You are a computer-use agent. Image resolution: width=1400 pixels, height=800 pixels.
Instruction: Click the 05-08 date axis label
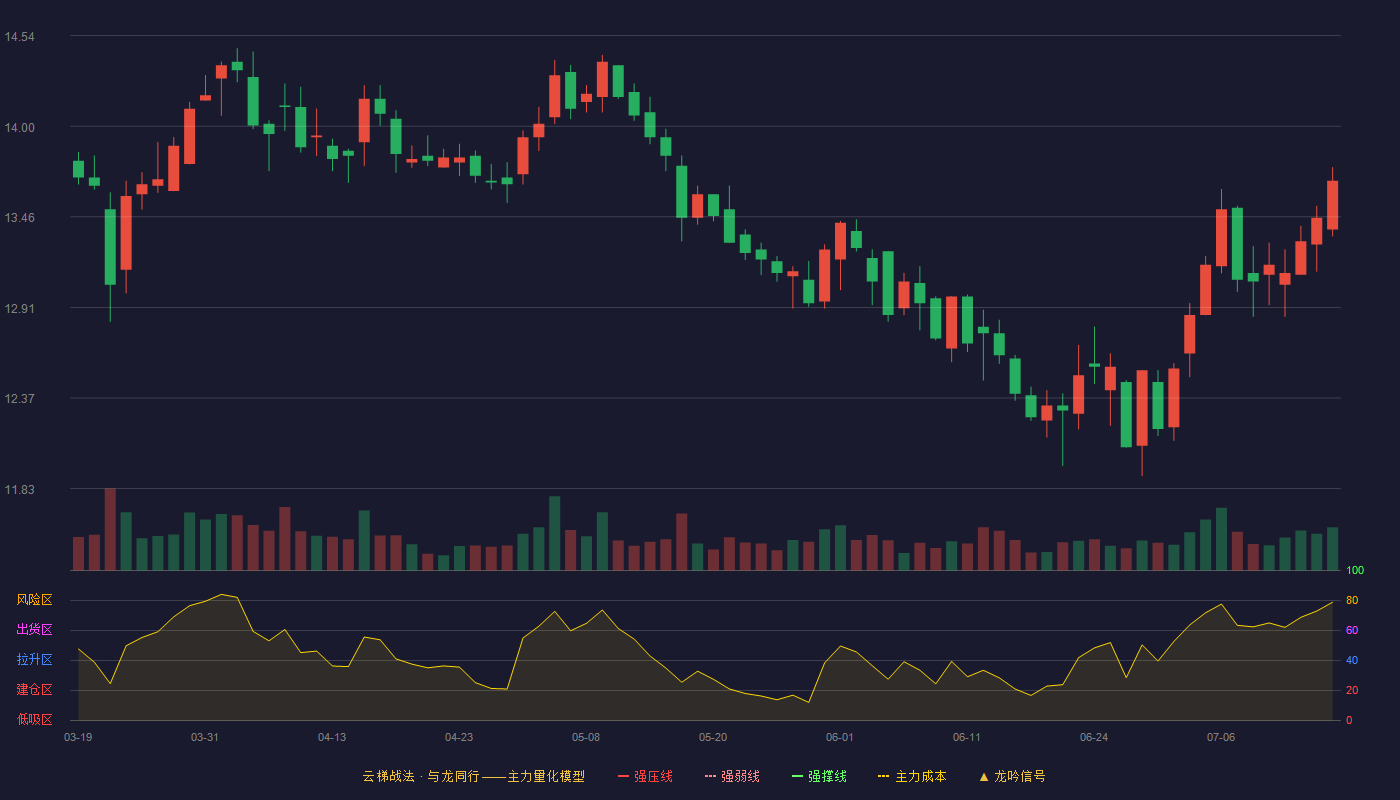[586, 737]
